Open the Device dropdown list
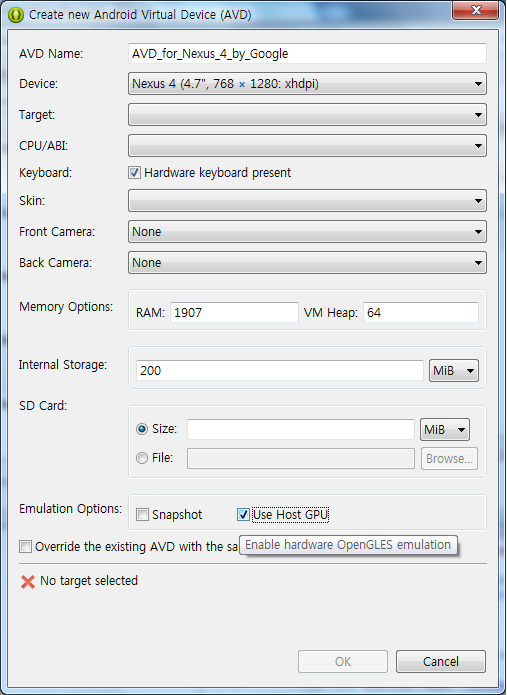The width and height of the screenshot is (507, 695). click(307, 84)
